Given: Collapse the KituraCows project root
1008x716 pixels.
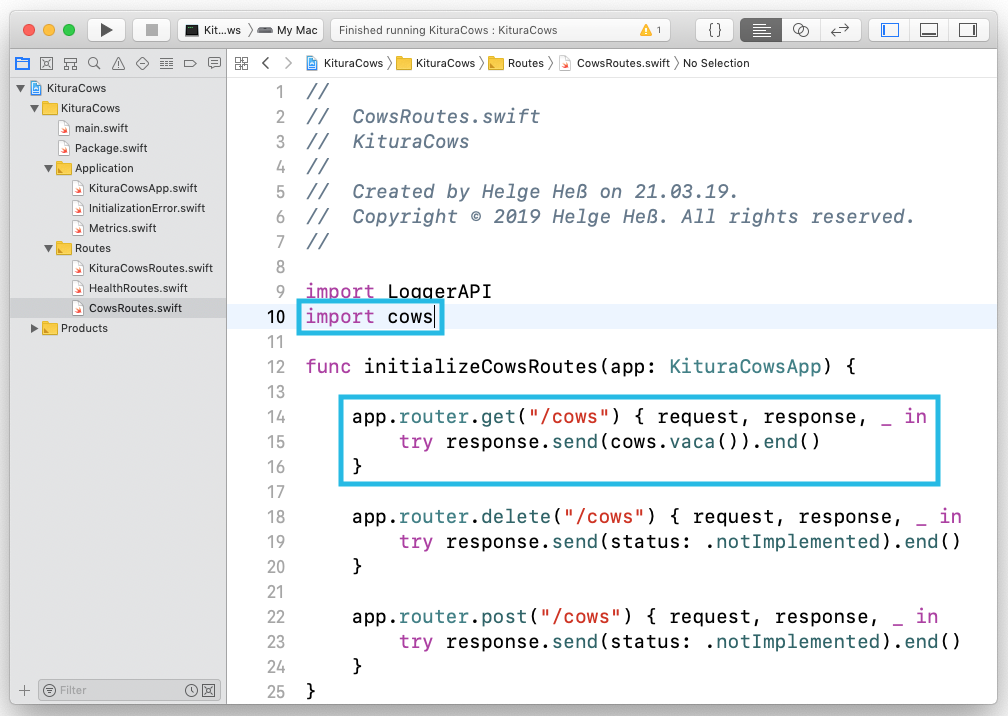Looking at the screenshot, I should click(21, 88).
